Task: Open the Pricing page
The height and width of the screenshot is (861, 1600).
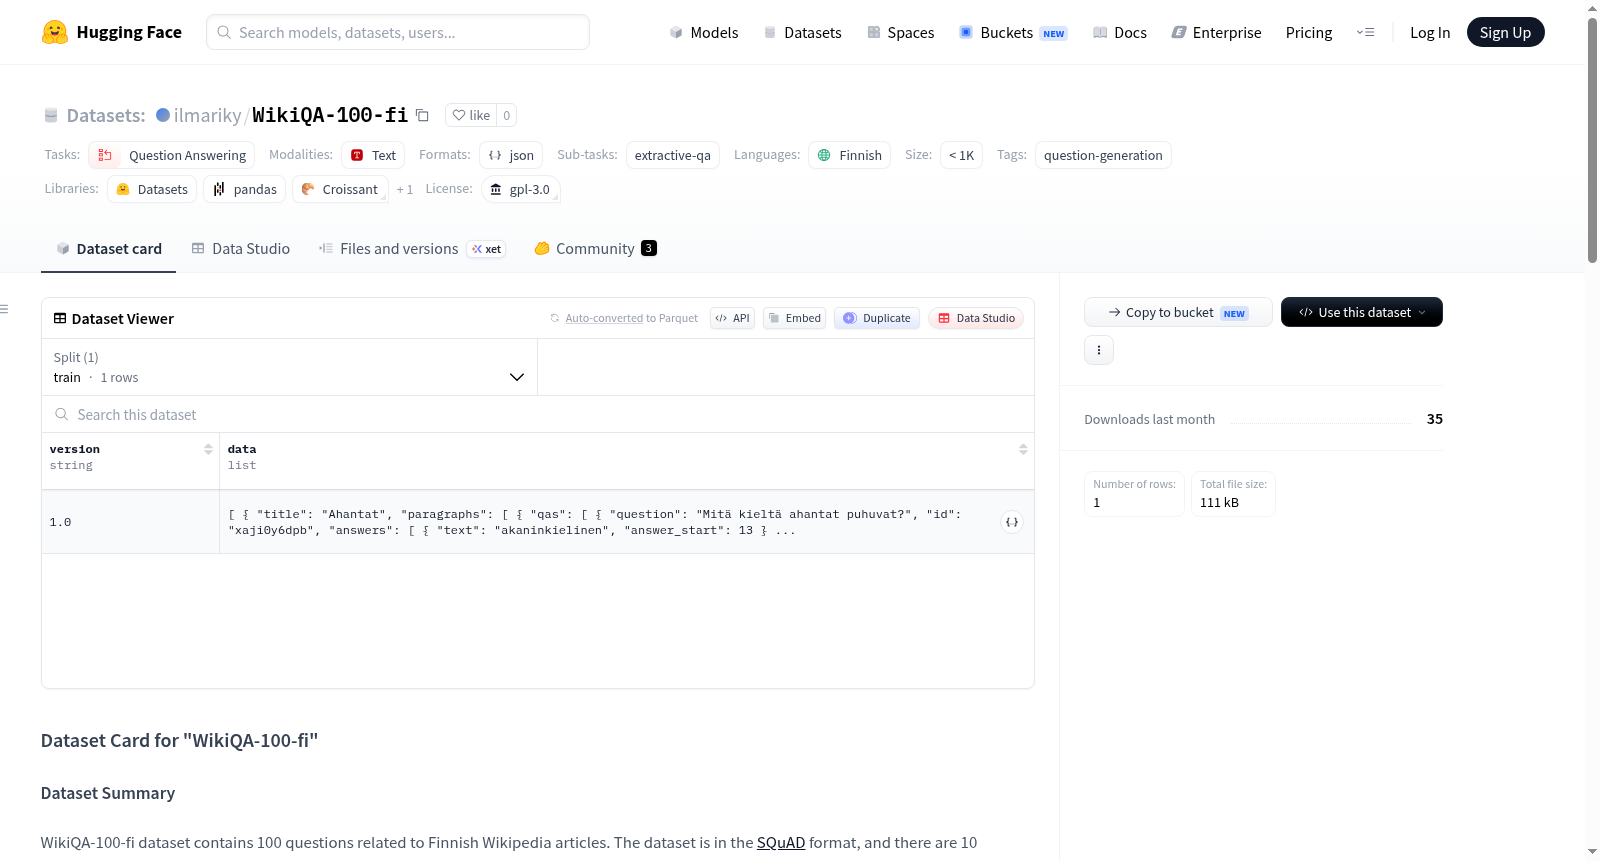Action: 1309,32
